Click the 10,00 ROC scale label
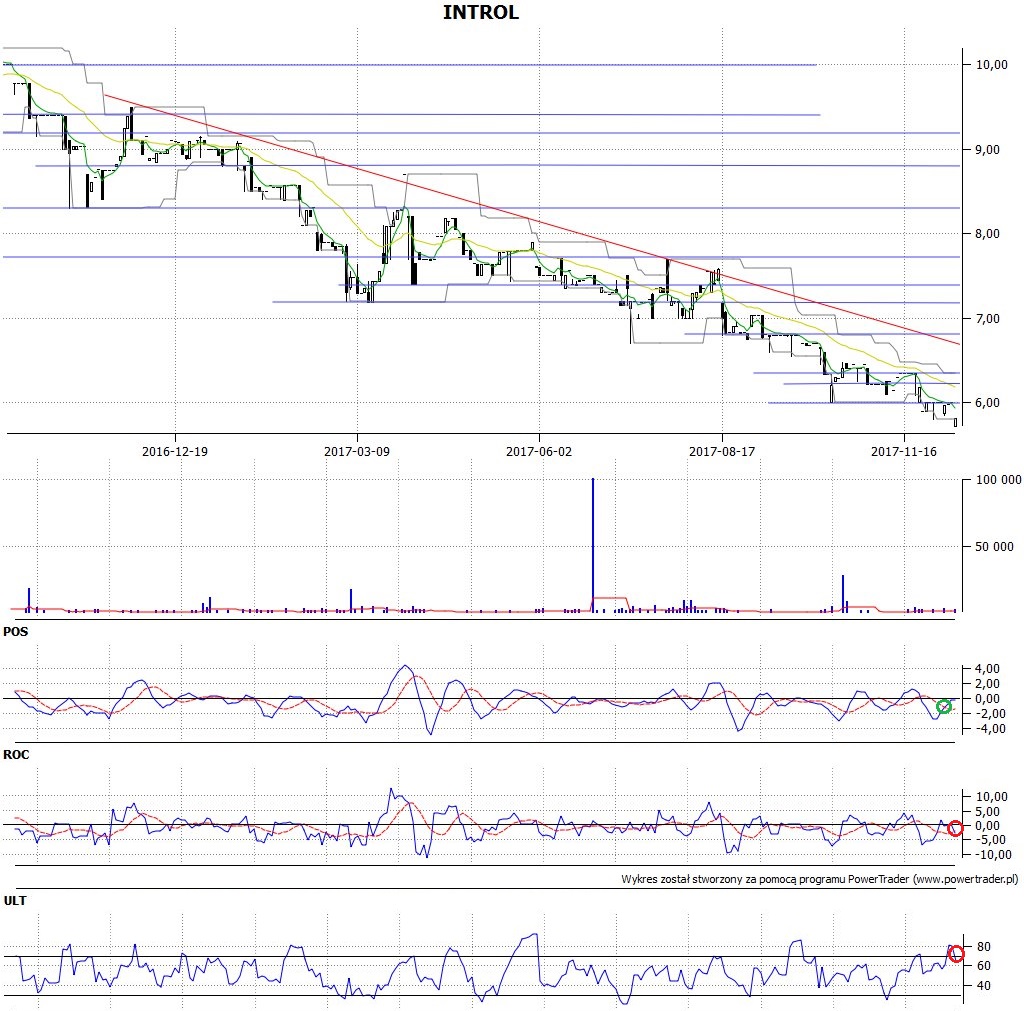This screenshot has width=1024, height=1011. point(991,797)
